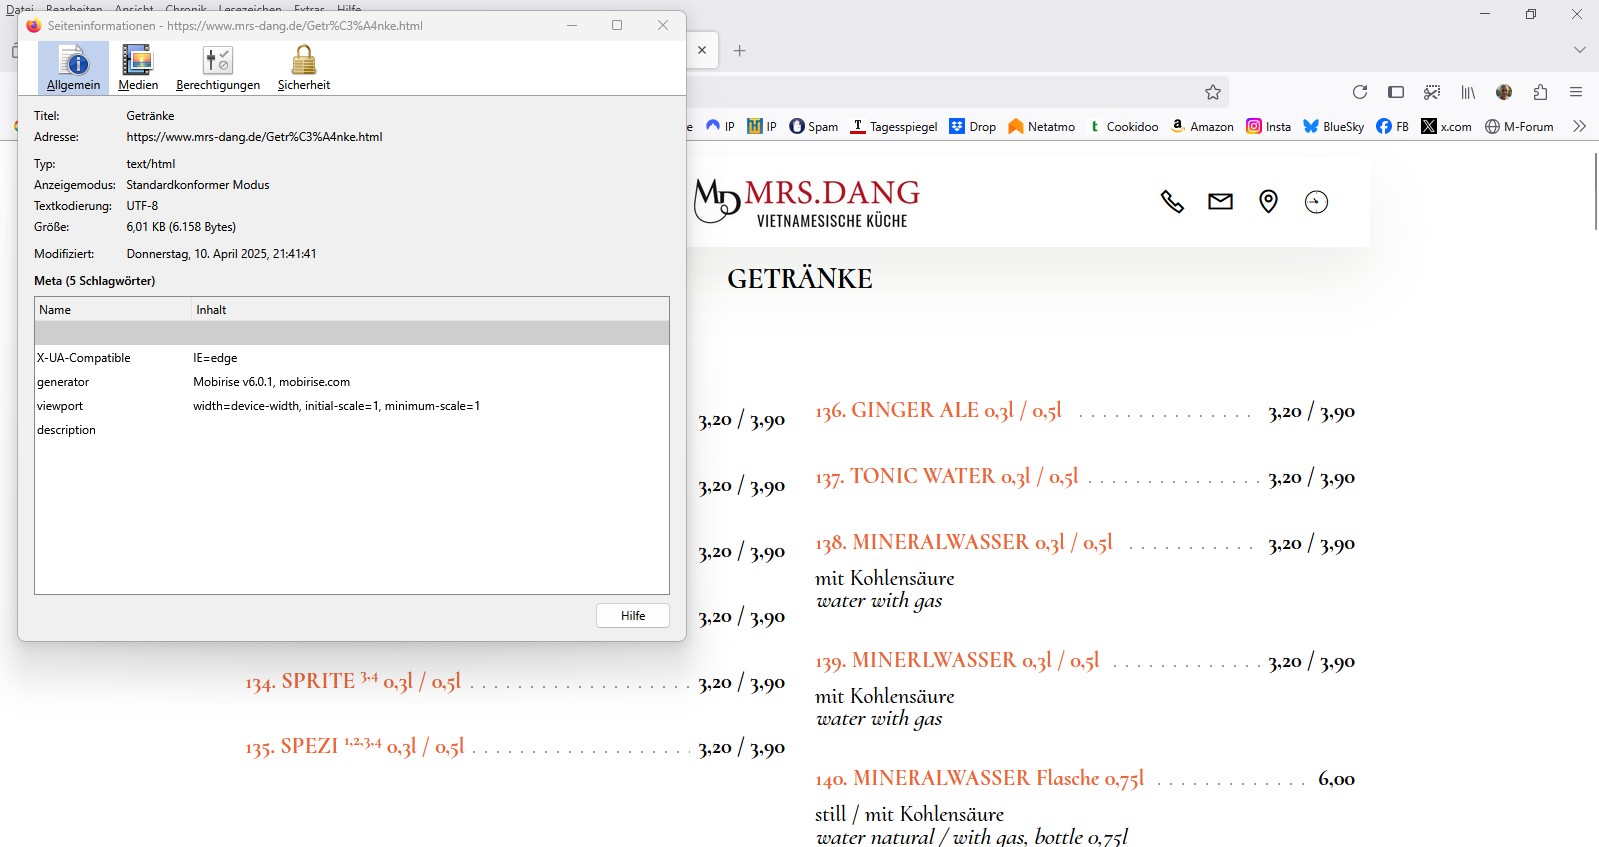
Task: Open the Medien tab in page info
Action: [138, 68]
